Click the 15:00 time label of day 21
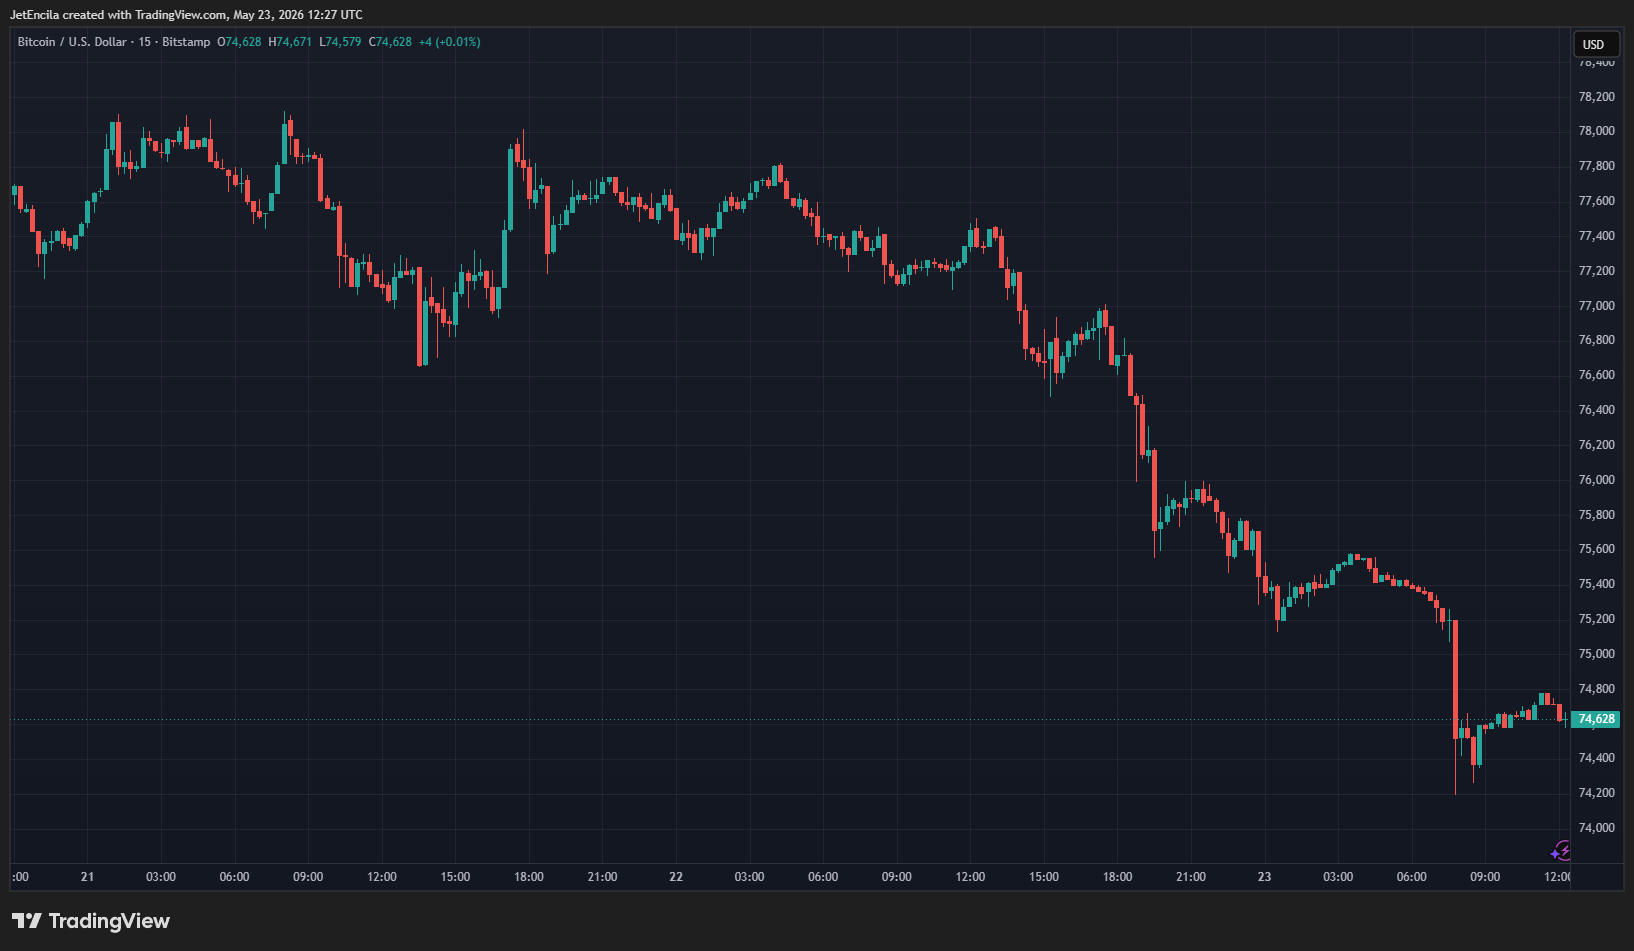This screenshot has width=1634, height=951. coord(455,877)
